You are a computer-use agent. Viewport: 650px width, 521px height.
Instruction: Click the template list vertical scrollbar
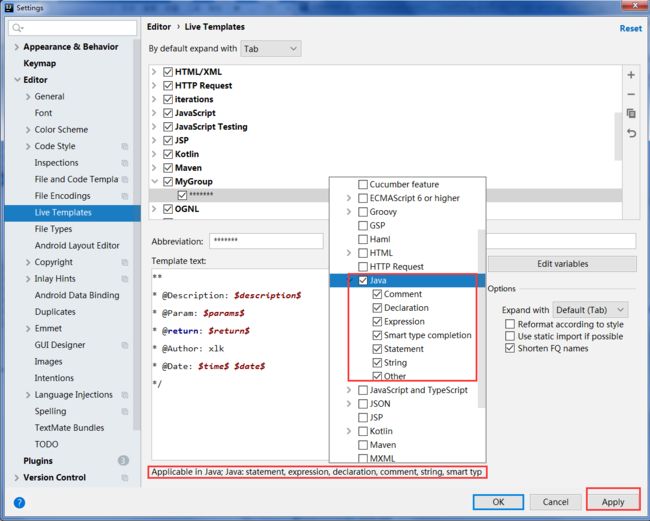[x=618, y=136]
